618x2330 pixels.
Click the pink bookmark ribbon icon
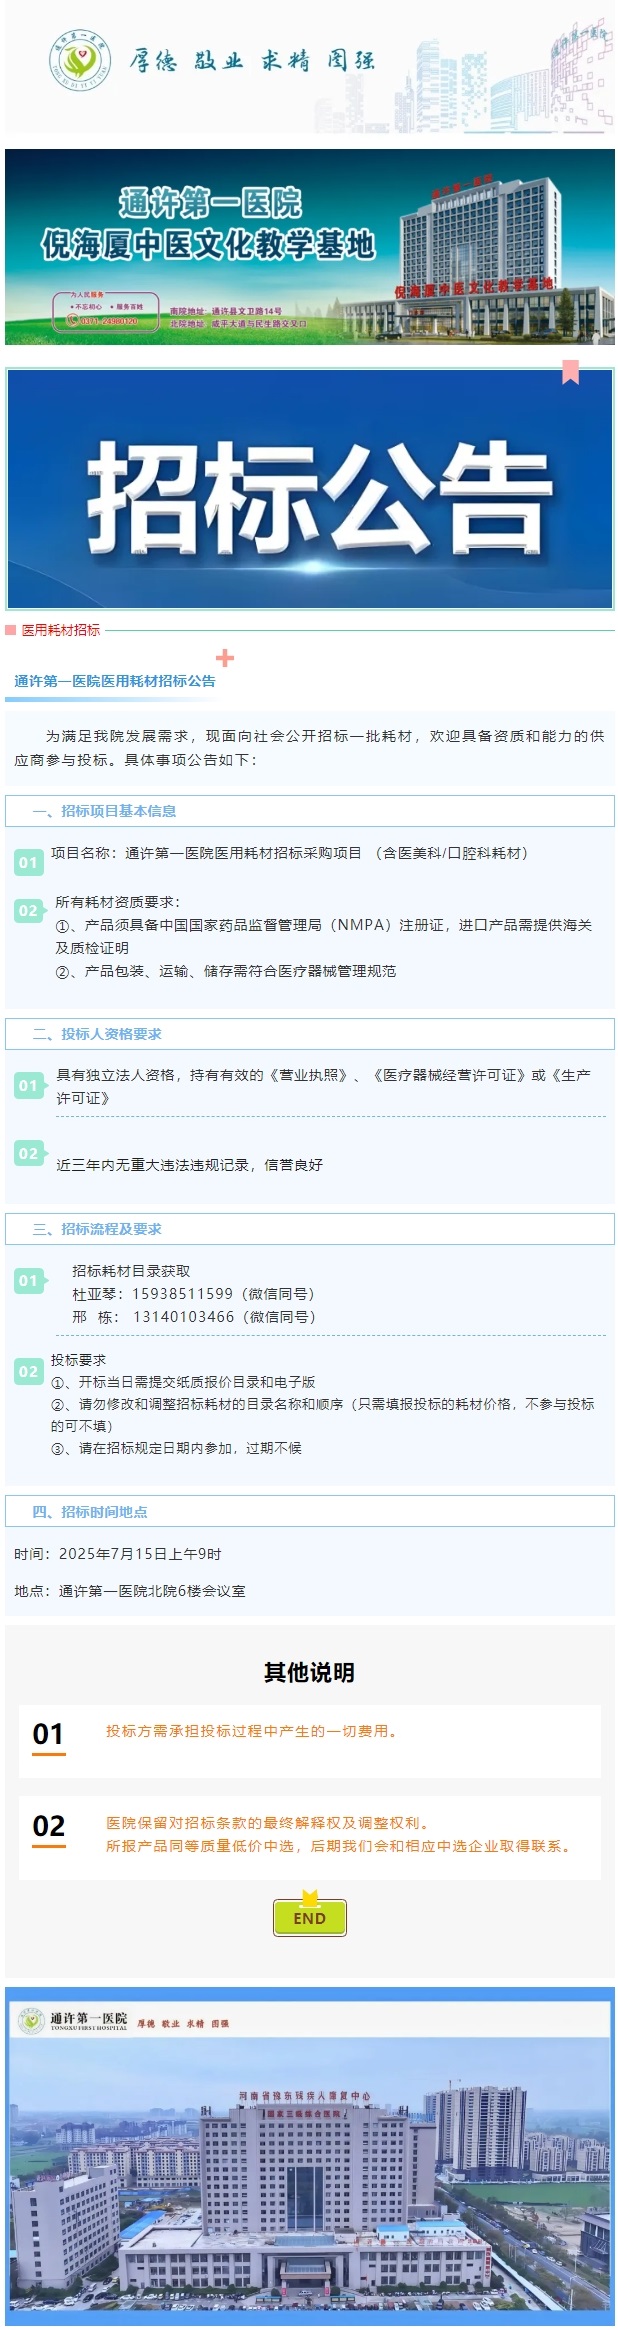click(x=570, y=372)
